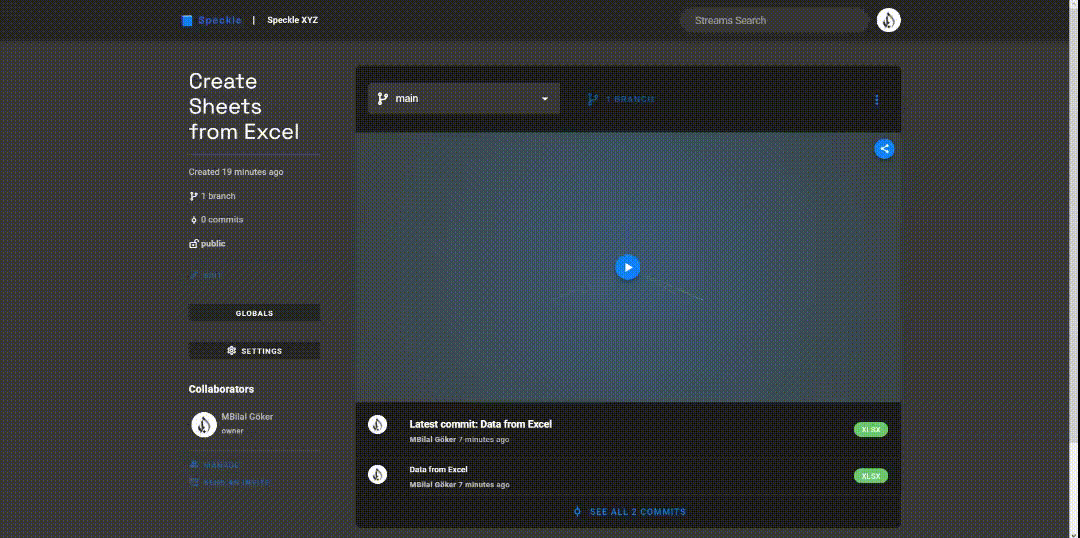The height and width of the screenshot is (538, 1080).
Task: Click the XLSX badge on latest commit
Action: click(870, 430)
